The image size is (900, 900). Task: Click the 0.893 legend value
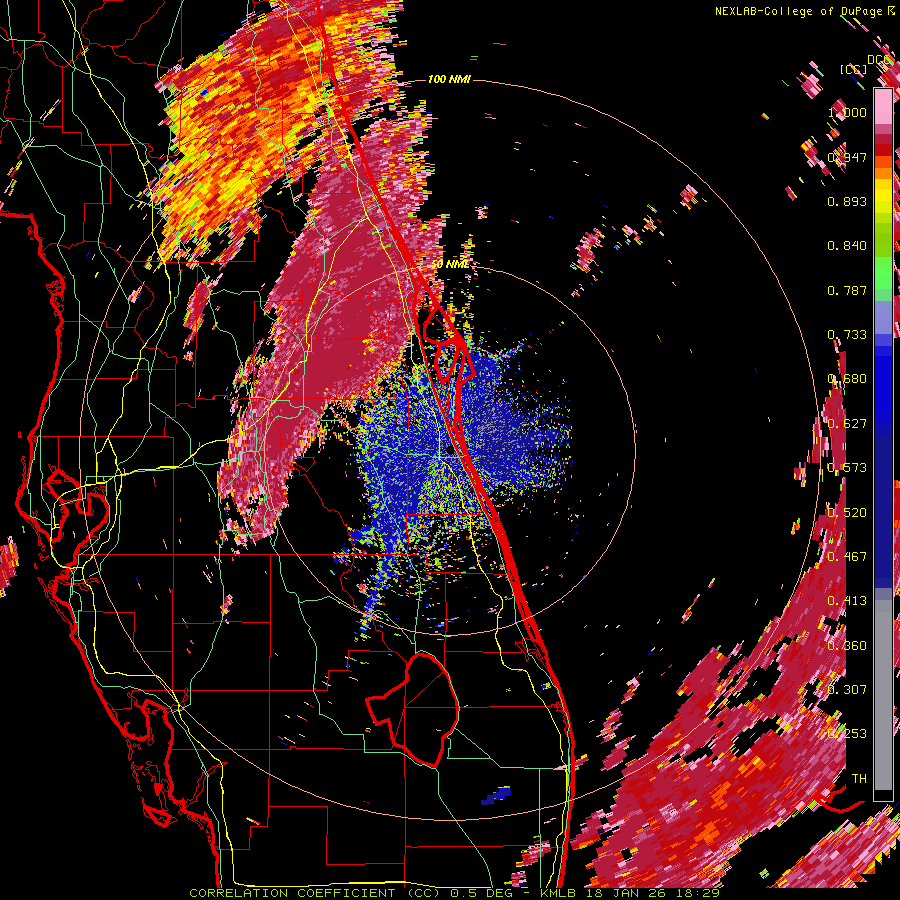847,201
